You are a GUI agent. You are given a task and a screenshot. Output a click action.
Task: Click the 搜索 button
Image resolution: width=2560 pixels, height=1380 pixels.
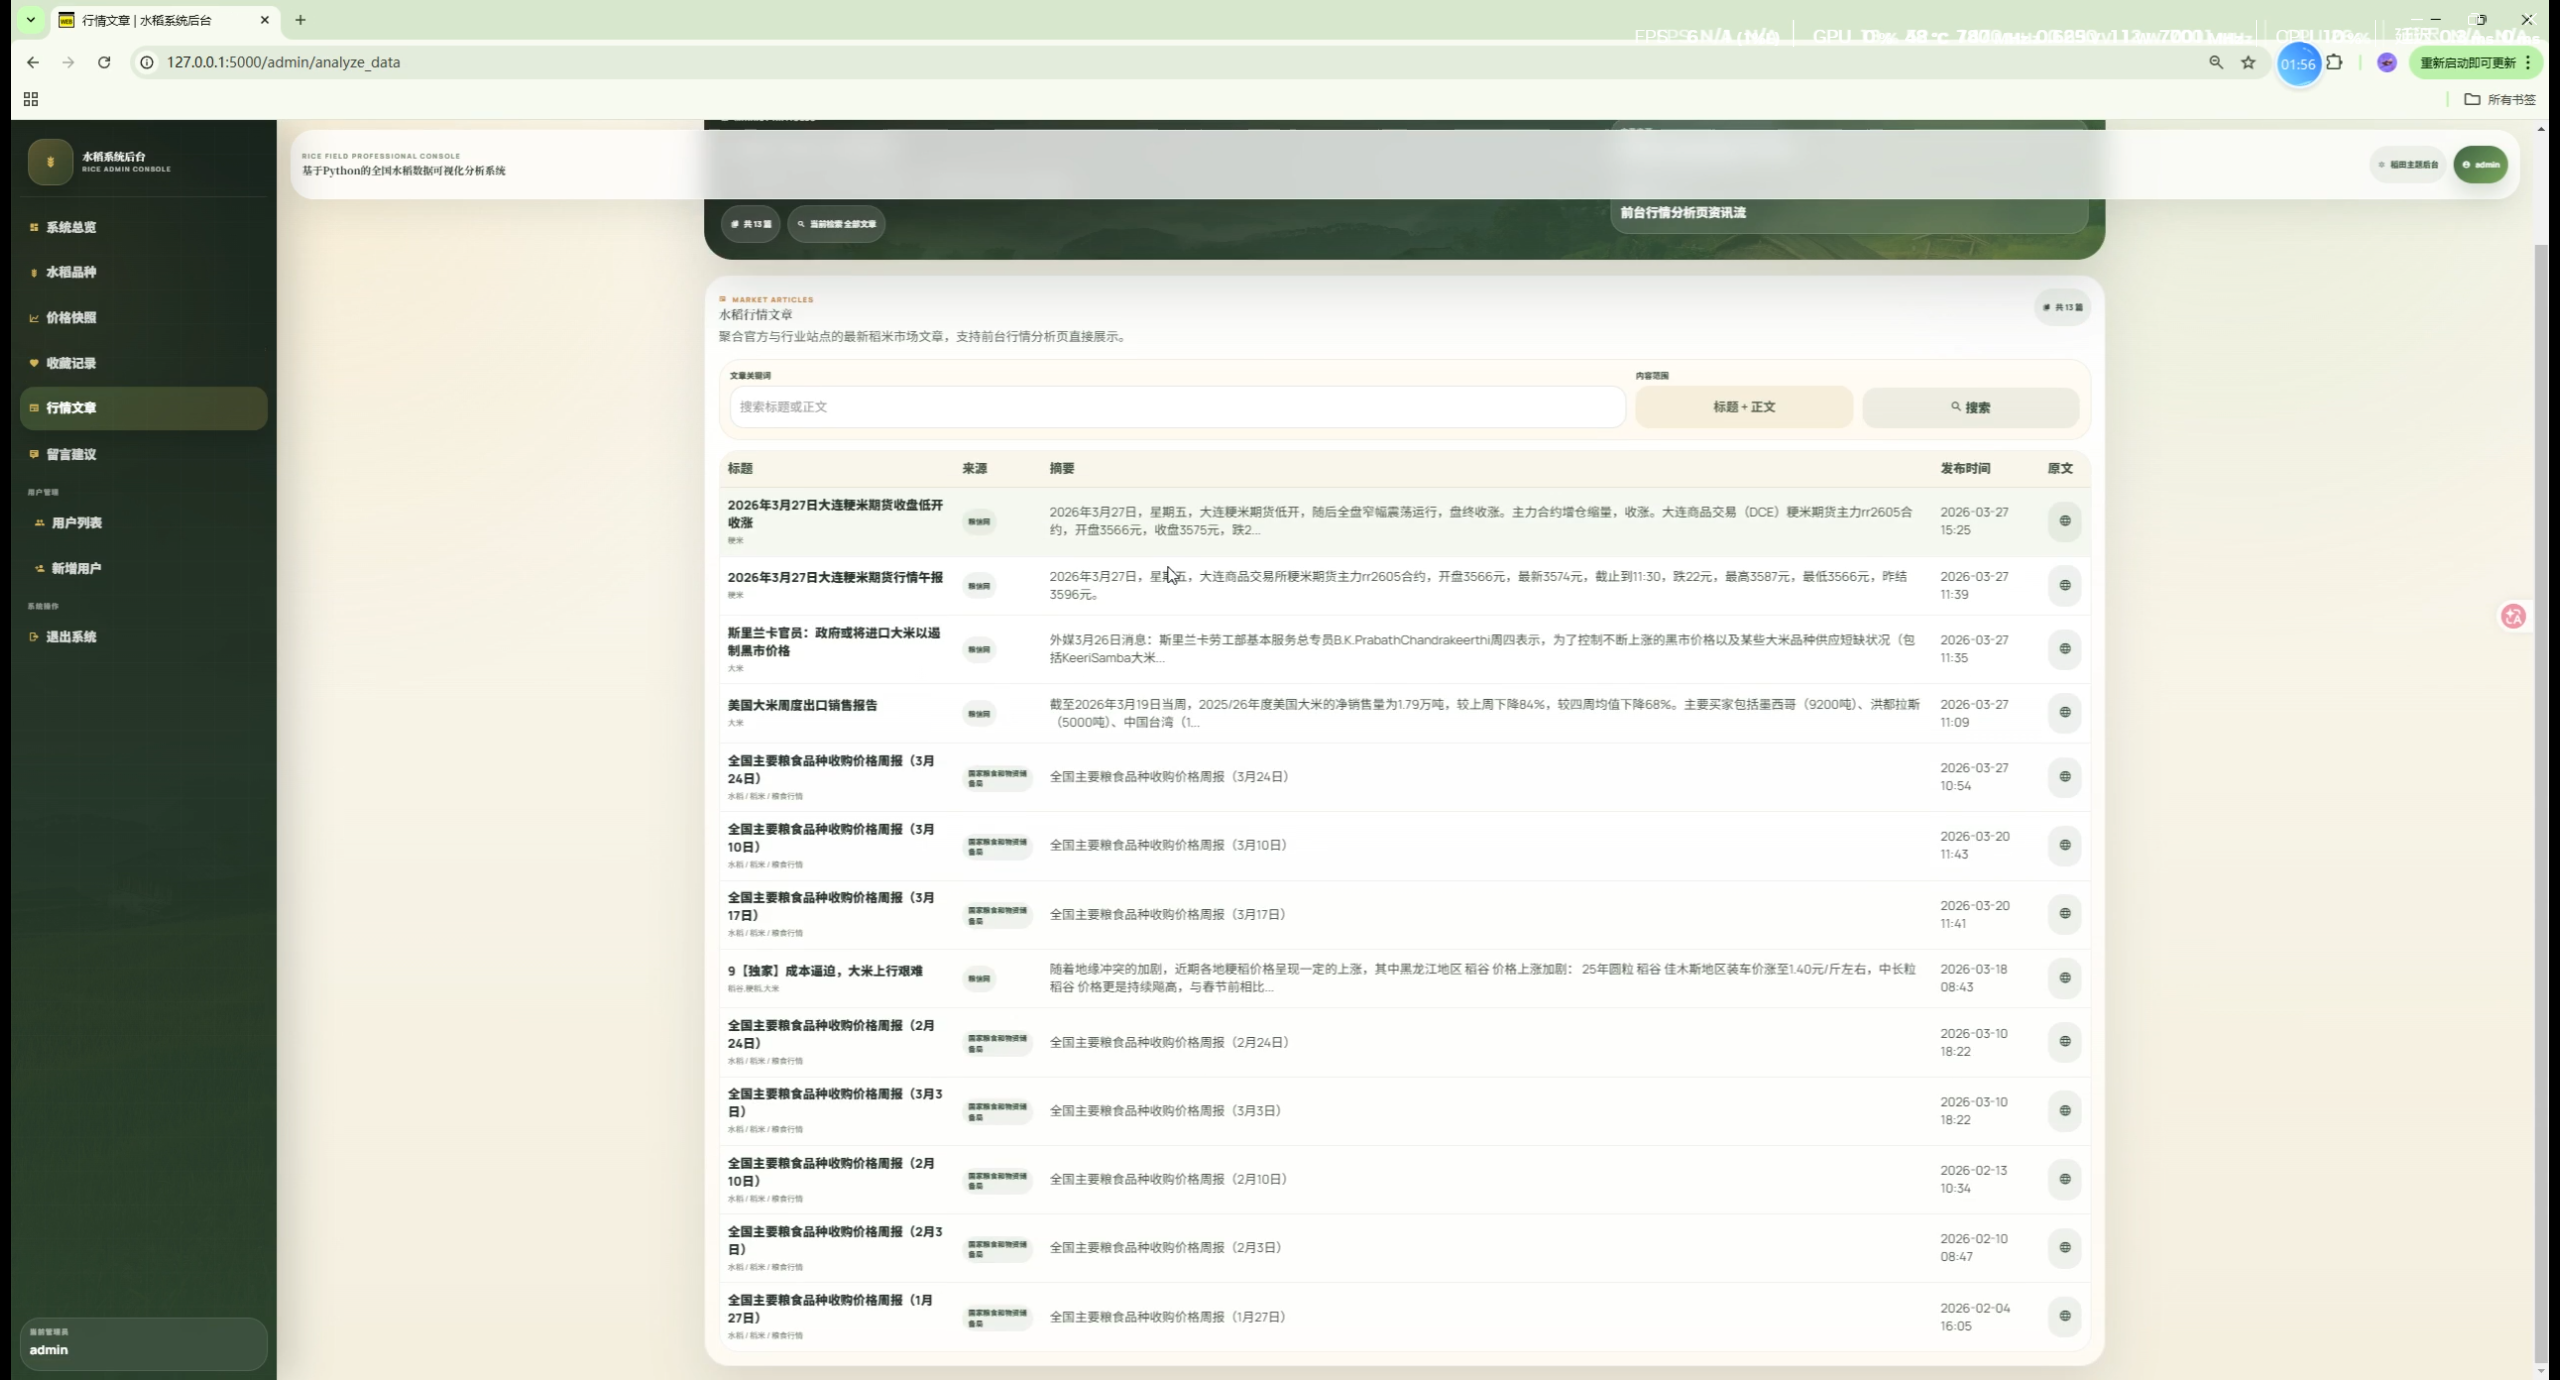tap(1970, 407)
